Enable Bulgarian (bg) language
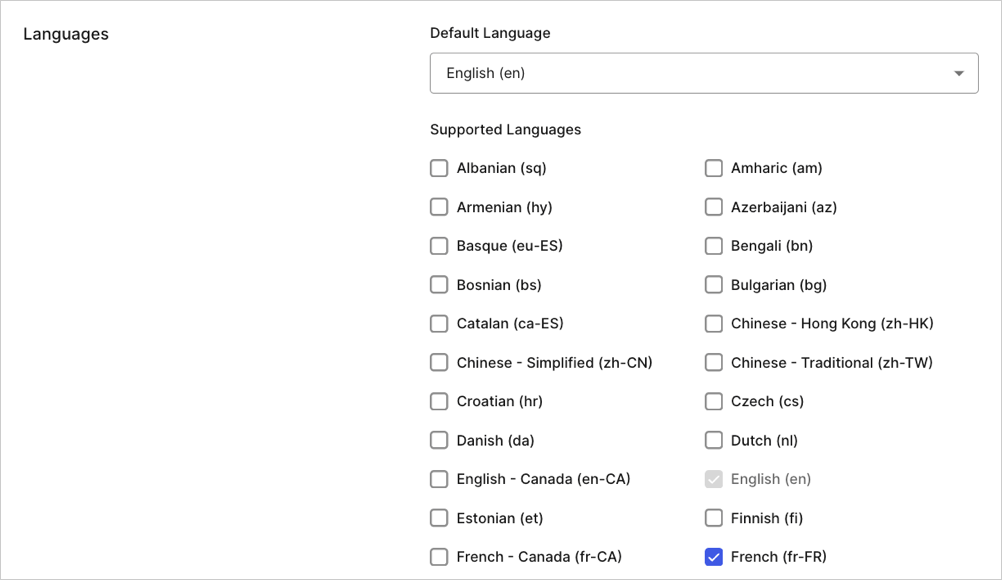The width and height of the screenshot is (1002, 580). click(x=714, y=284)
